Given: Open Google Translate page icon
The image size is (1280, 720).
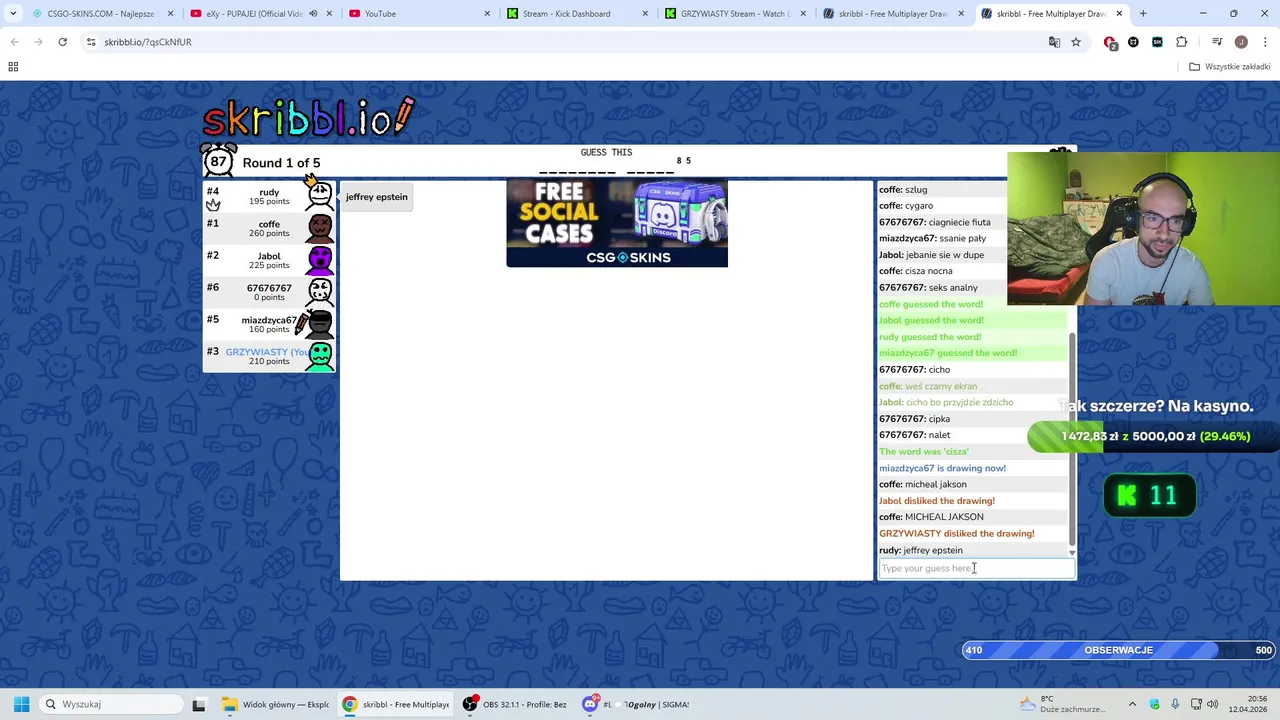Looking at the screenshot, I should click(x=1054, y=42).
